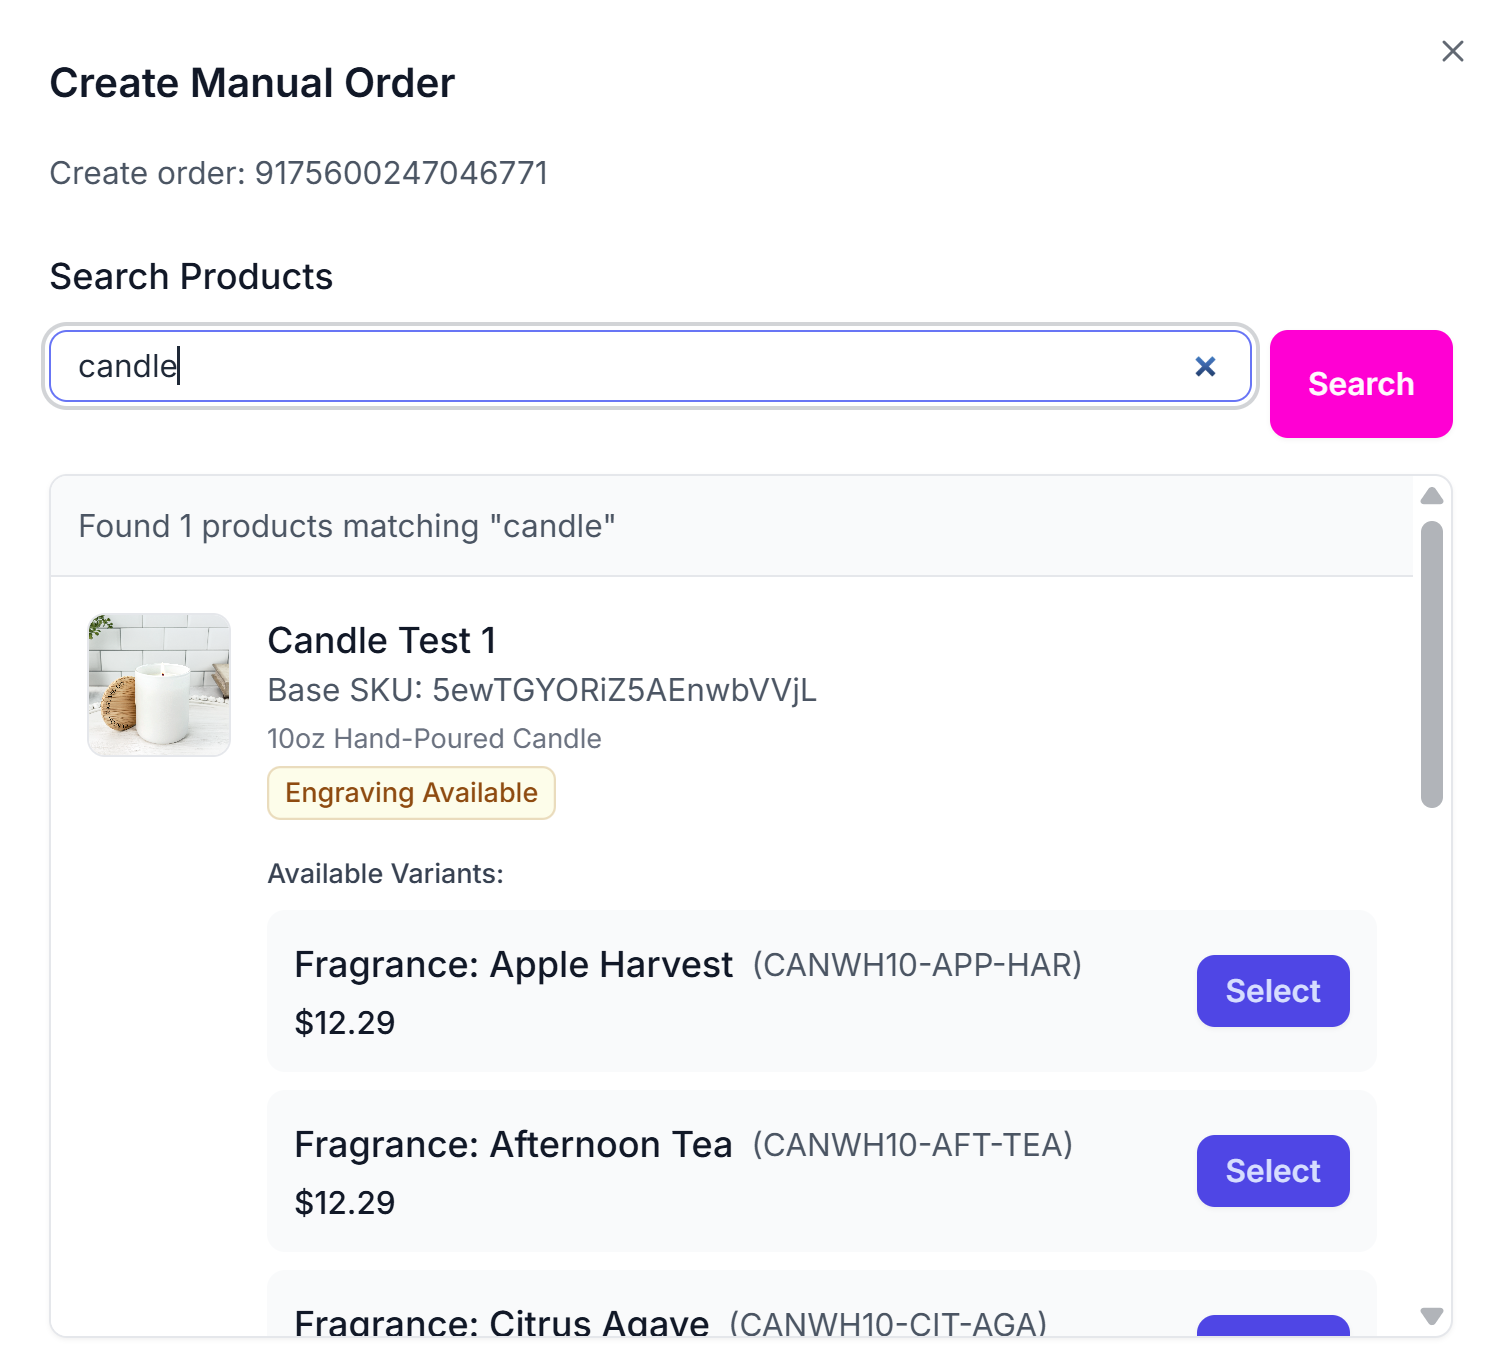
Task: Click the scrollbar up arrow
Action: [1432, 496]
